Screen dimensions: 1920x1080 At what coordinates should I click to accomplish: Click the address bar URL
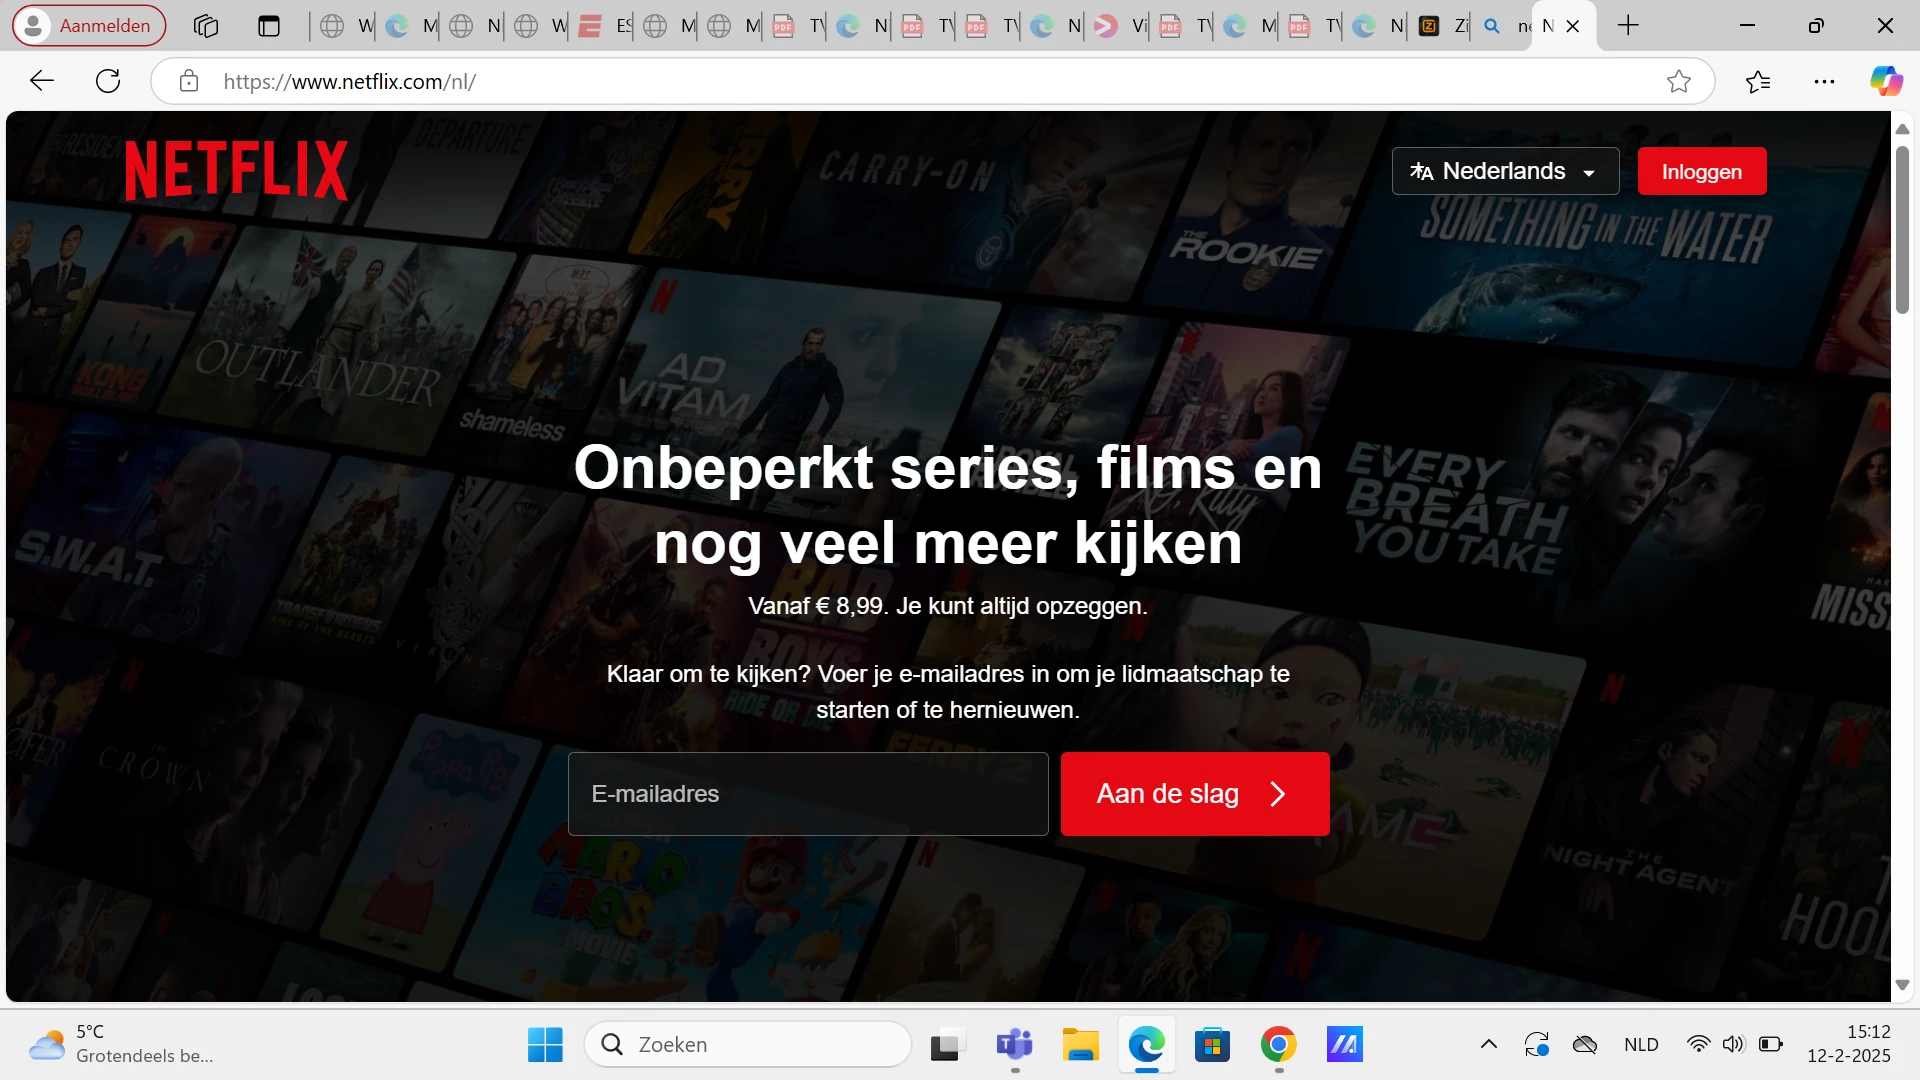click(x=349, y=81)
